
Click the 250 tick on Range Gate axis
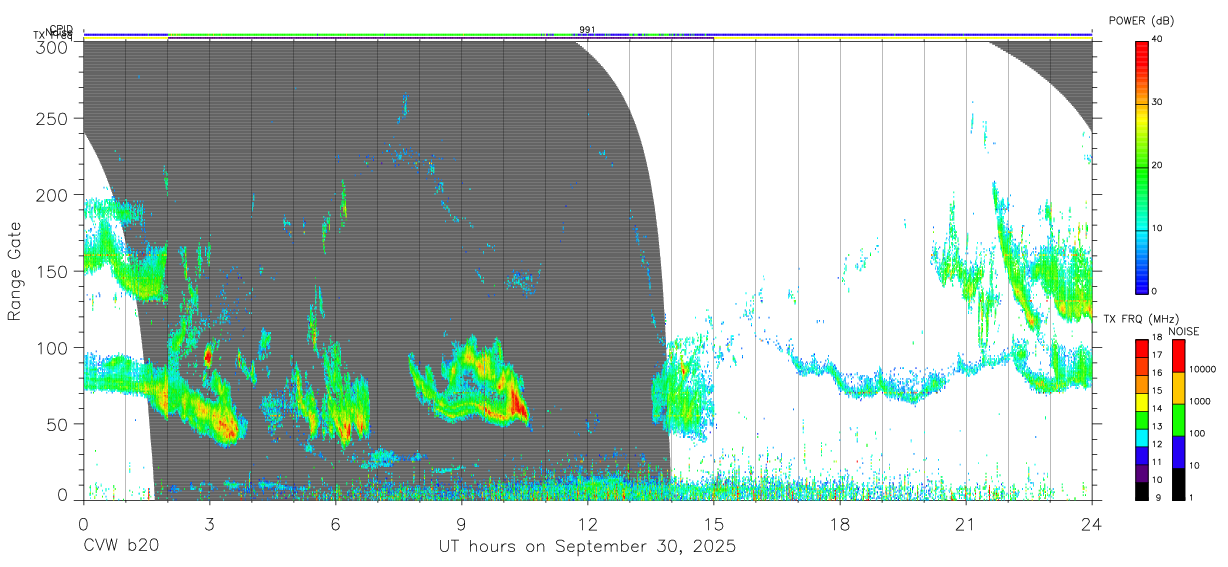click(x=54, y=118)
